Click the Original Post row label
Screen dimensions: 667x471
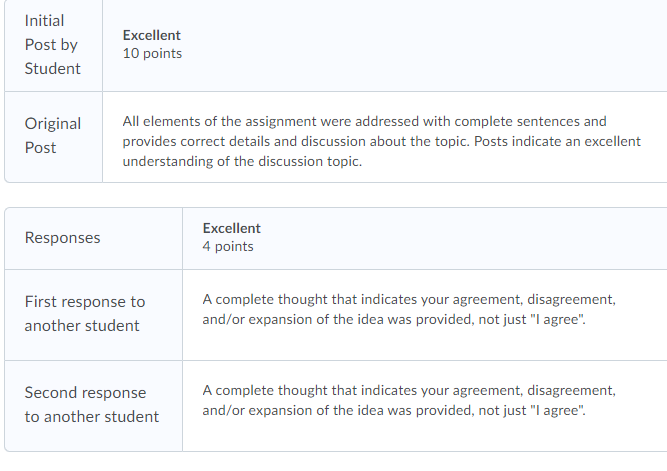pos(53,135)
